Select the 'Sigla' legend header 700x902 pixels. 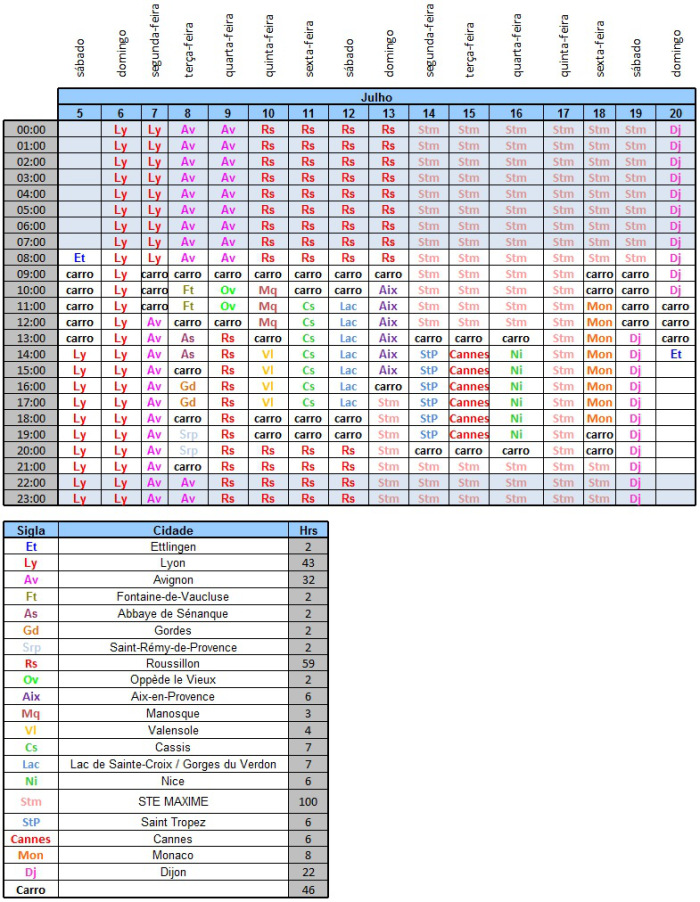(30, 530)
